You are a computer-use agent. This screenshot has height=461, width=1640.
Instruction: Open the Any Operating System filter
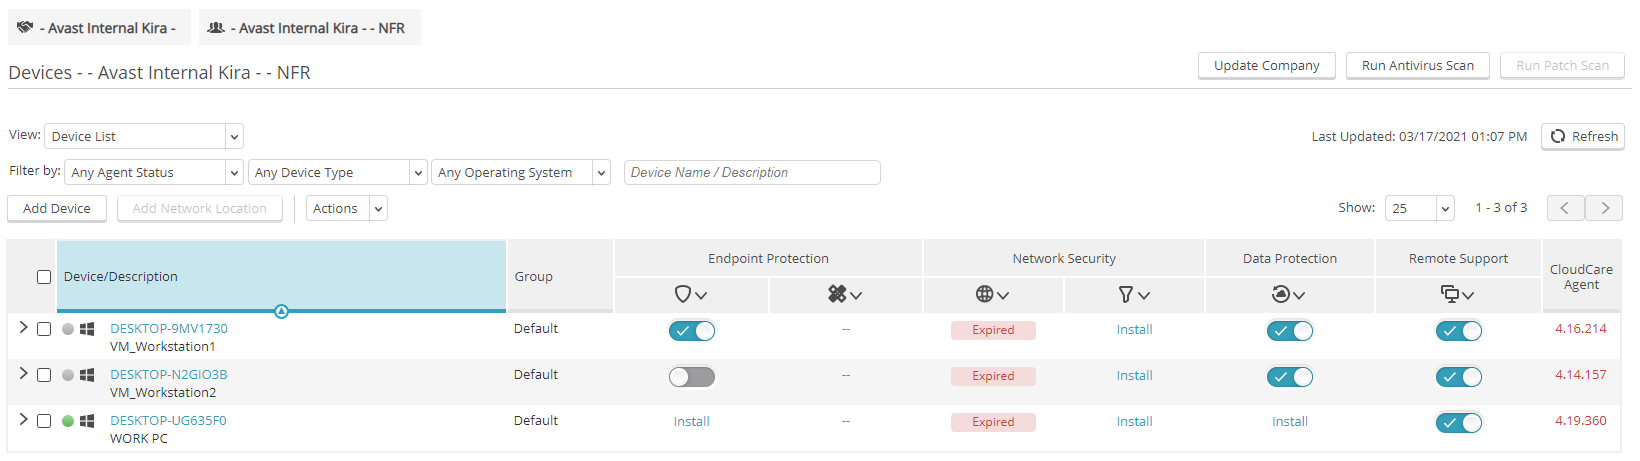pyautogui.click(x=521, y=172)
